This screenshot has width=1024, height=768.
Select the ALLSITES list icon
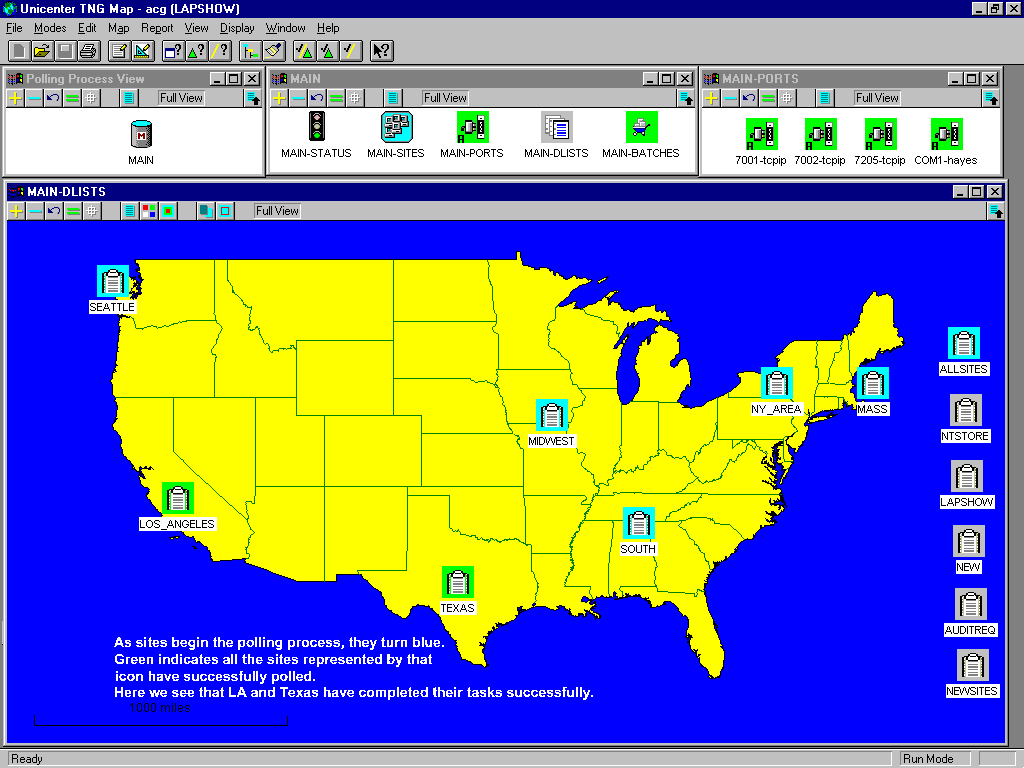click(964, 344)
